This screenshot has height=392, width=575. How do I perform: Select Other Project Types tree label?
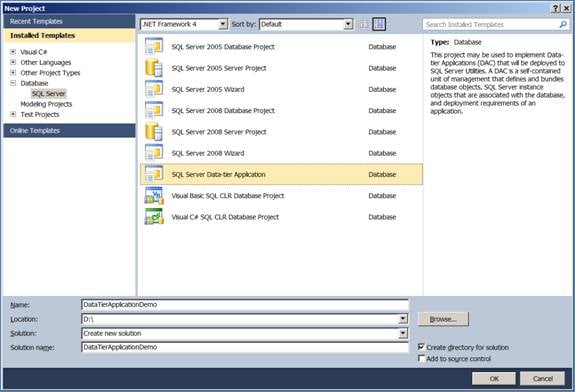[50, 73]
